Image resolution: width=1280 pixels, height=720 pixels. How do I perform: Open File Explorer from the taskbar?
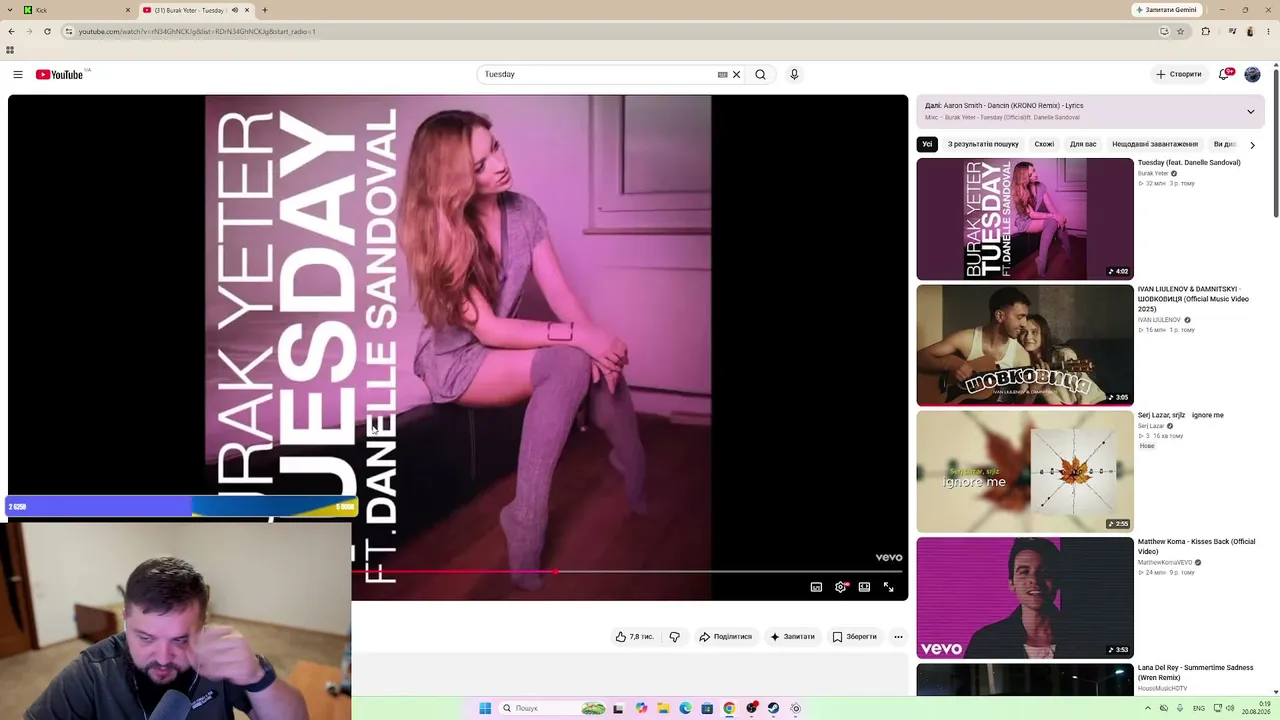[663, 708]
